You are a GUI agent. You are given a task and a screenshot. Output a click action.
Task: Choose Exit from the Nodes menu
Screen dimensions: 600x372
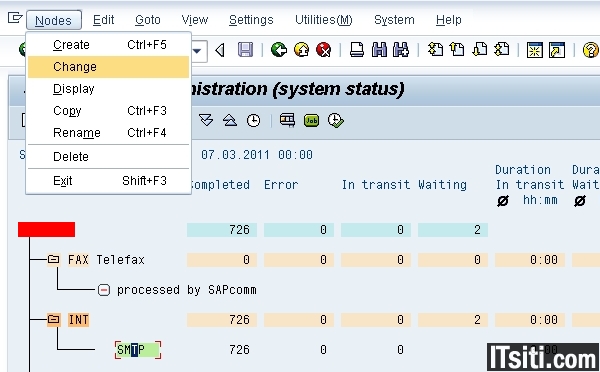click(109, 180)
